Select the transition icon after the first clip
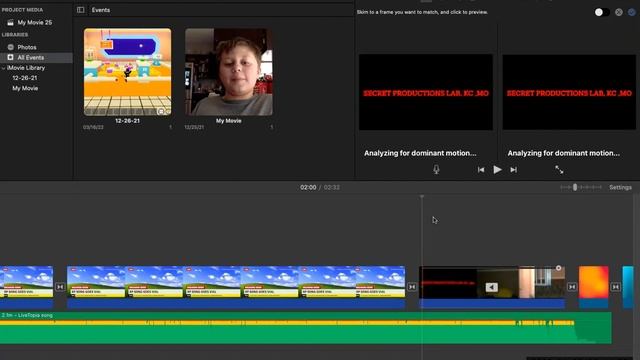Viewport: 640px width, 360px height. 60,287
